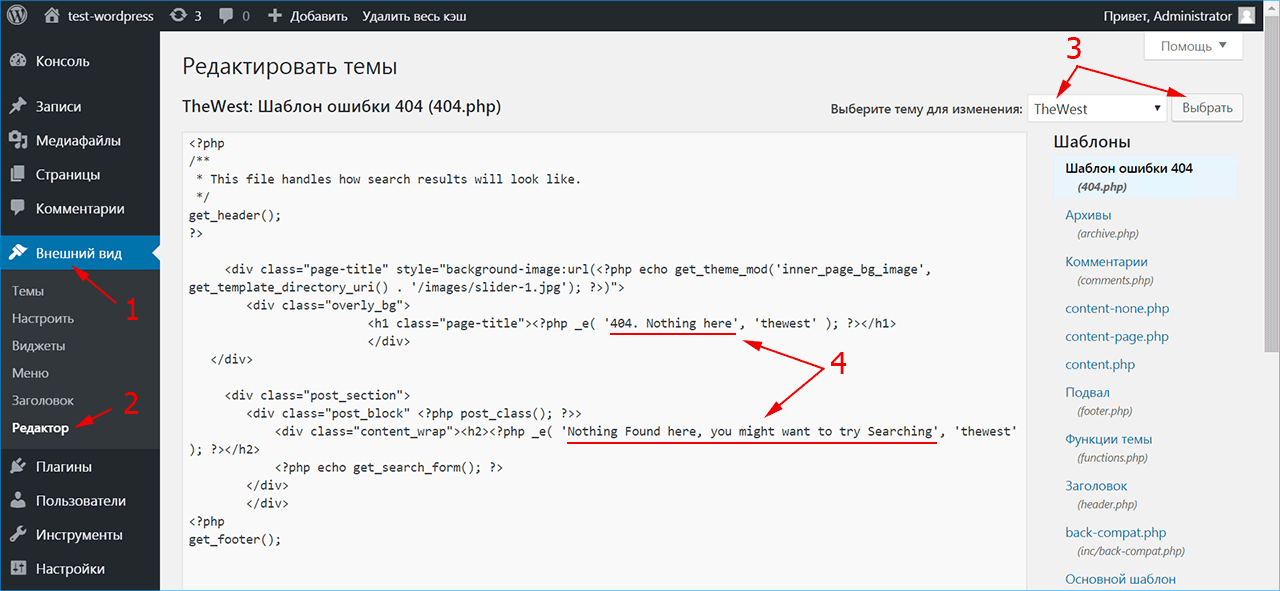The width and height of the screenshot is (1280, 591).
Task: Select Заголовок submenu item in sidebar
Action: pos(43,400)
